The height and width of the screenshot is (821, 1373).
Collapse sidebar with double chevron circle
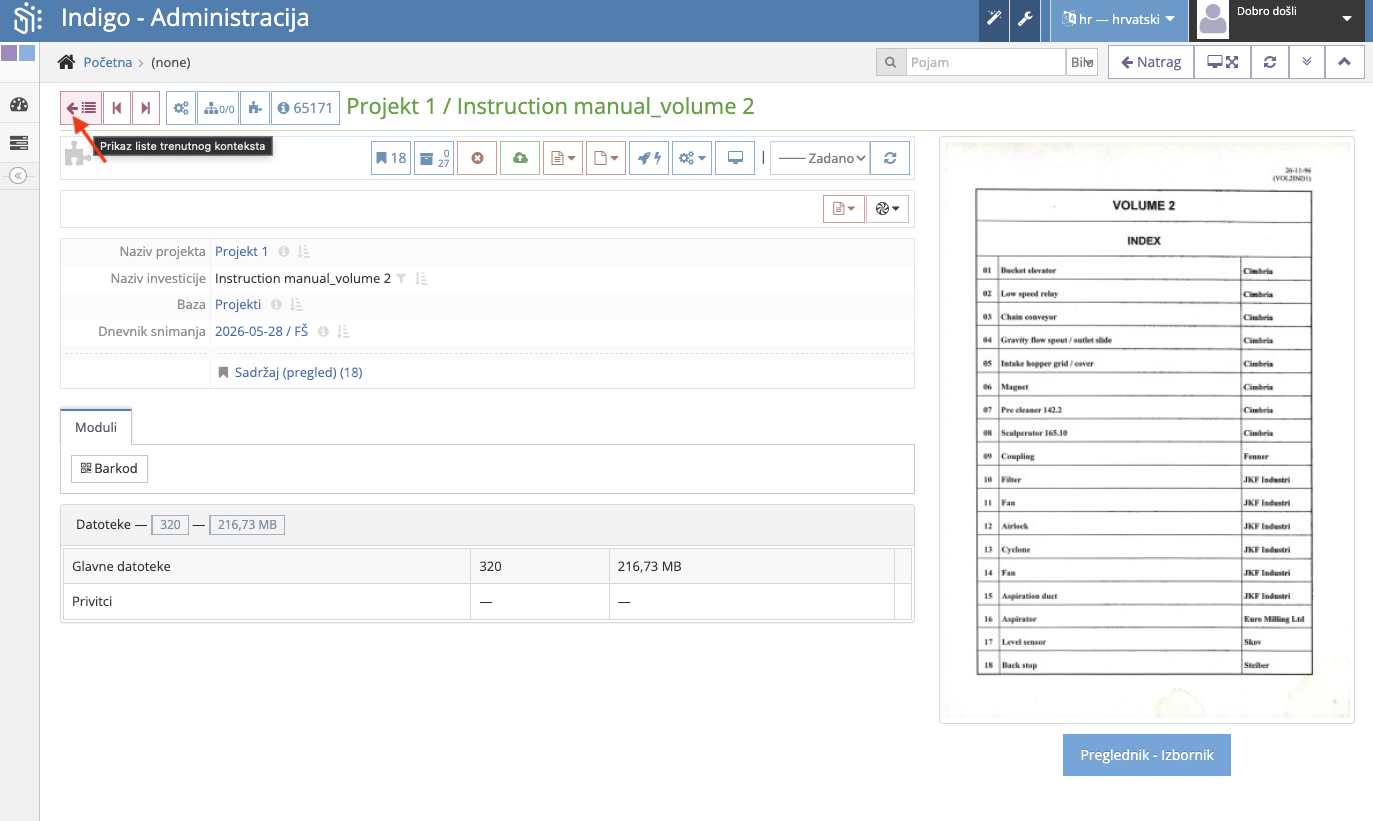(x=18, y=176)
